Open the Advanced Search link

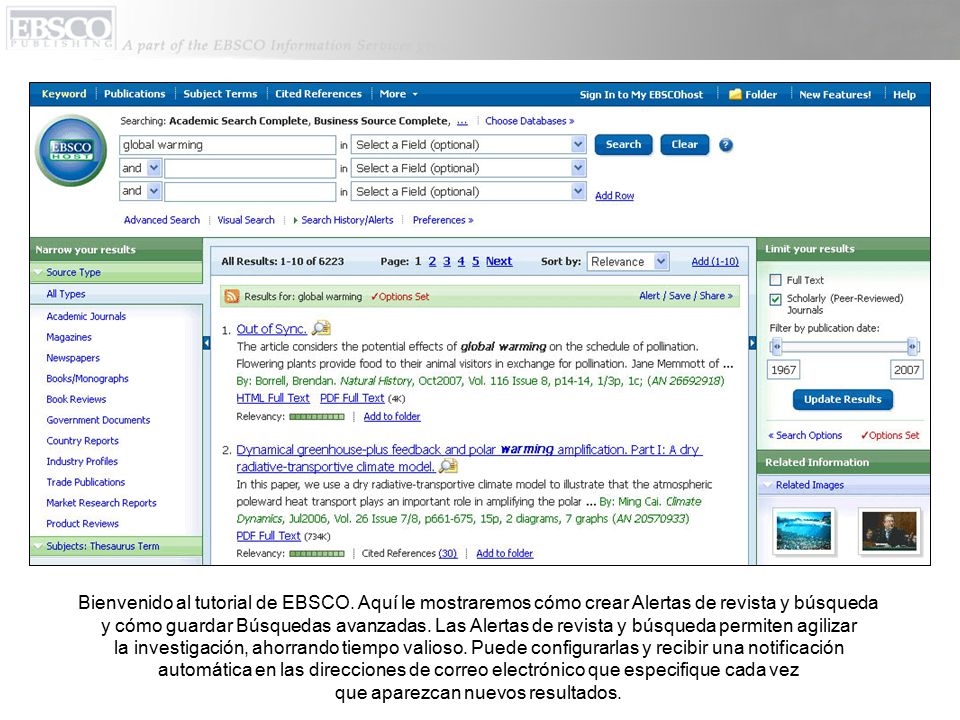pyautogui.click(x=162, y=220)
